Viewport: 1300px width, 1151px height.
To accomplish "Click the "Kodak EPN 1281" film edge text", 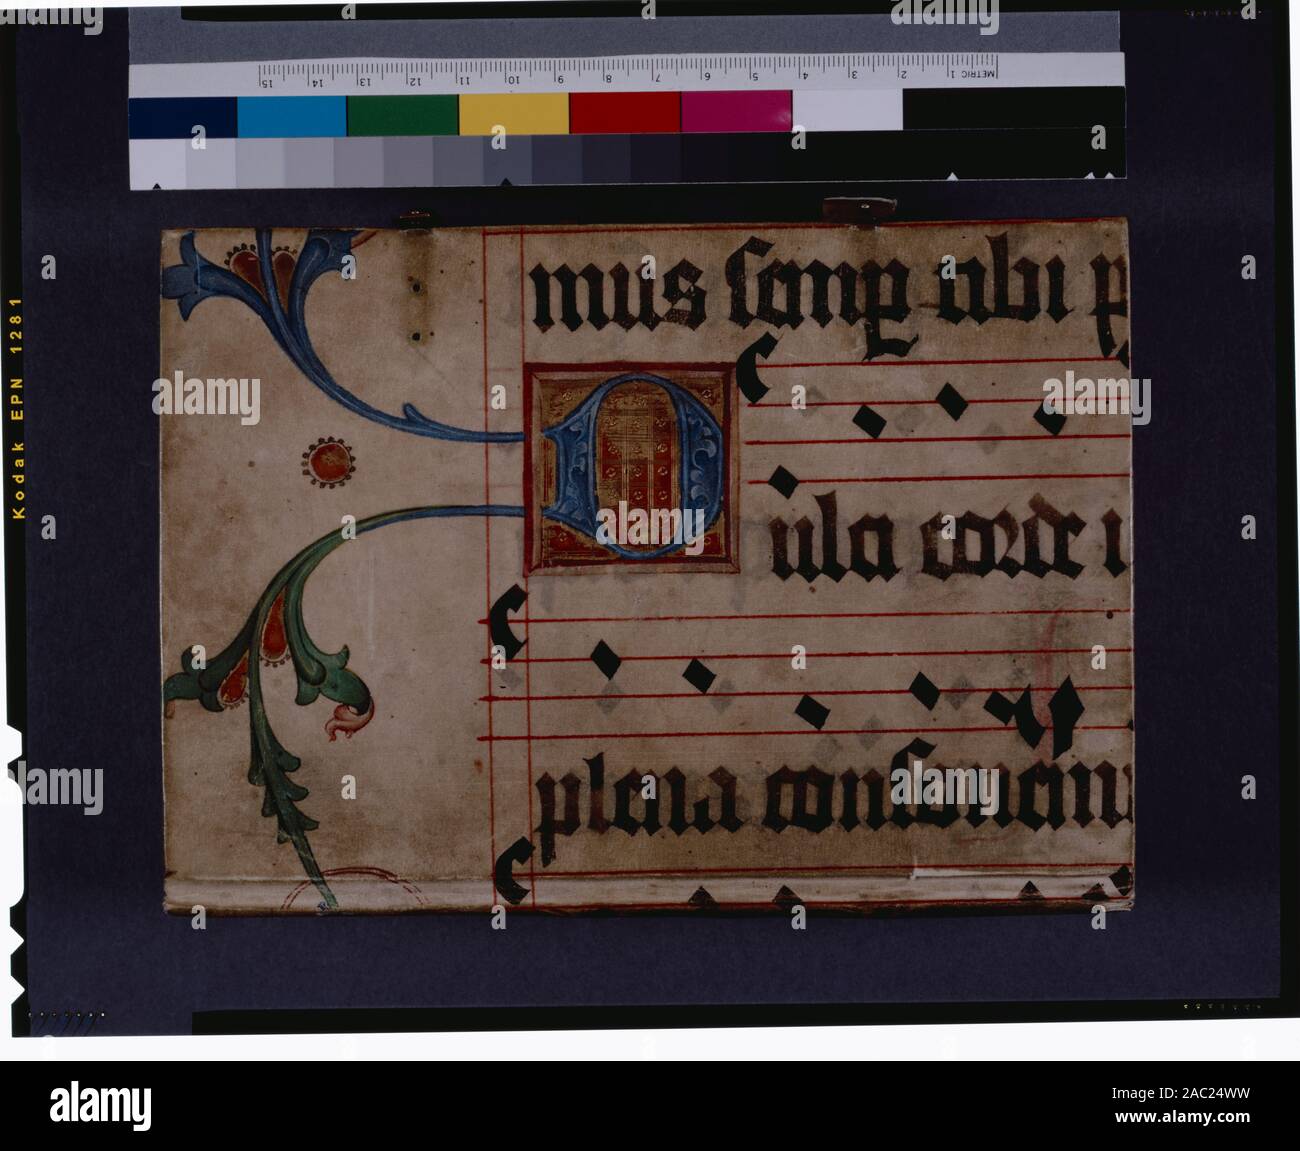I will point(17,407).
